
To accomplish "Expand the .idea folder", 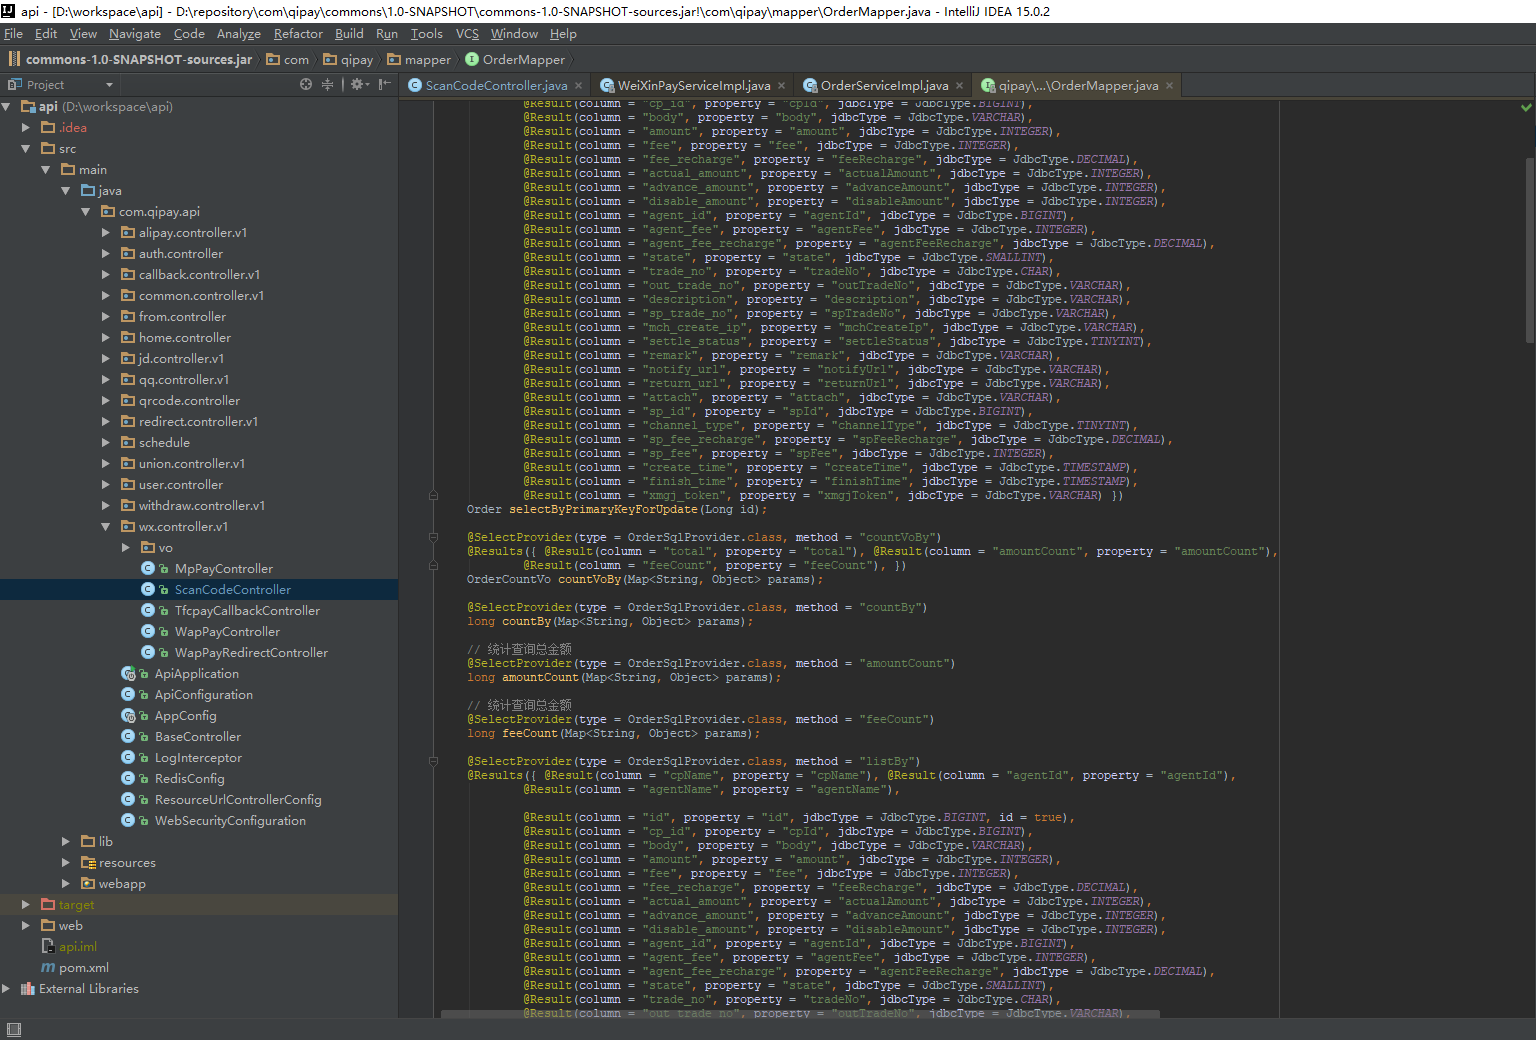I will click(26, 127).
